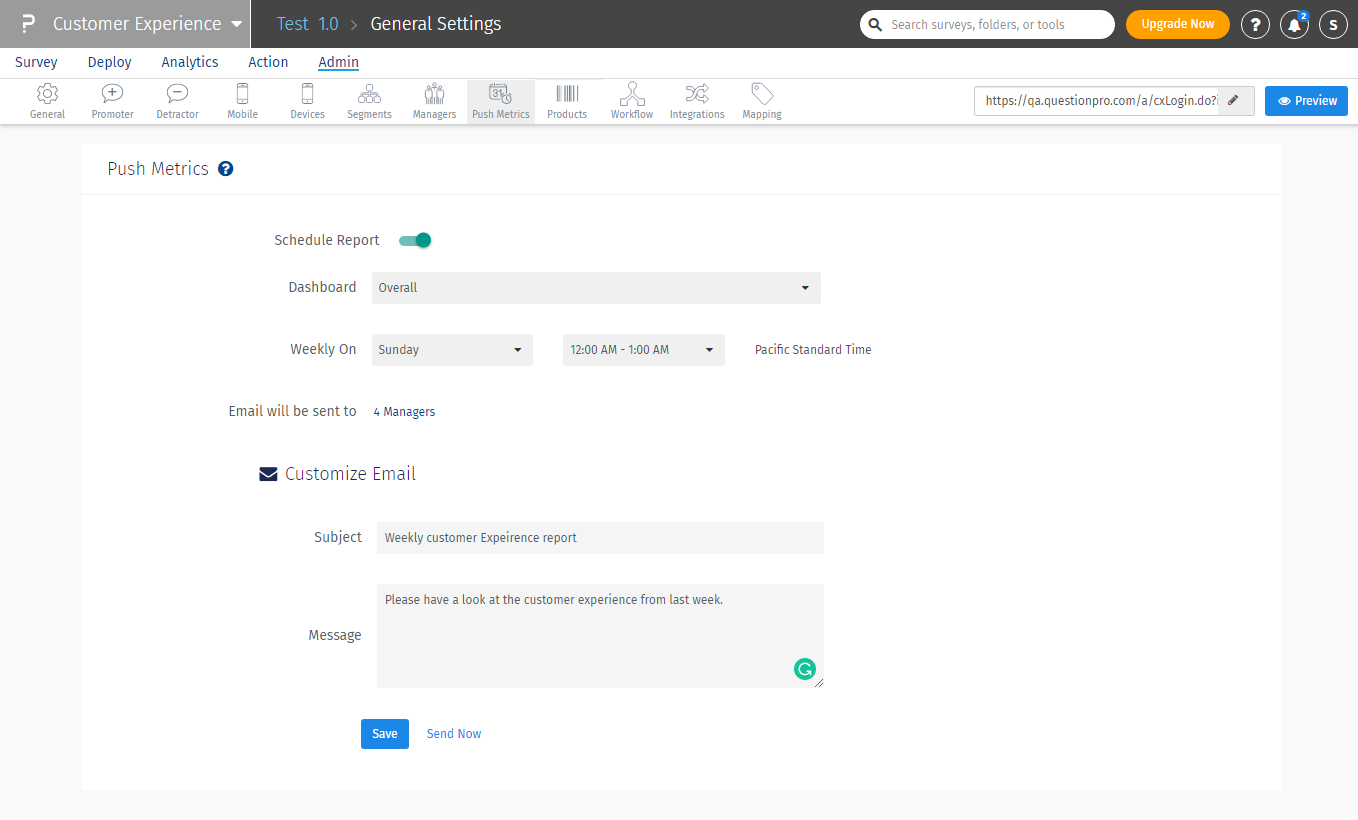Expand the Dashboard Overall dropdown
Viewport: 1358px width, 820px height.
[596, 288]
